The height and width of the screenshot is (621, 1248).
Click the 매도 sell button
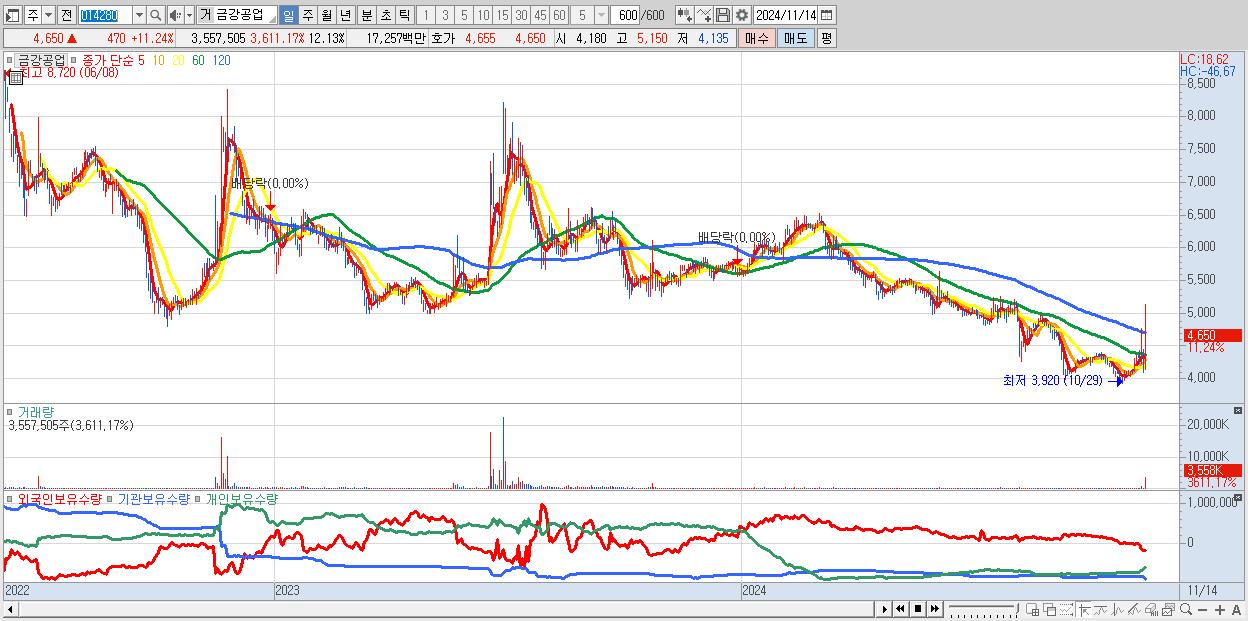click(x=795, y=38)
